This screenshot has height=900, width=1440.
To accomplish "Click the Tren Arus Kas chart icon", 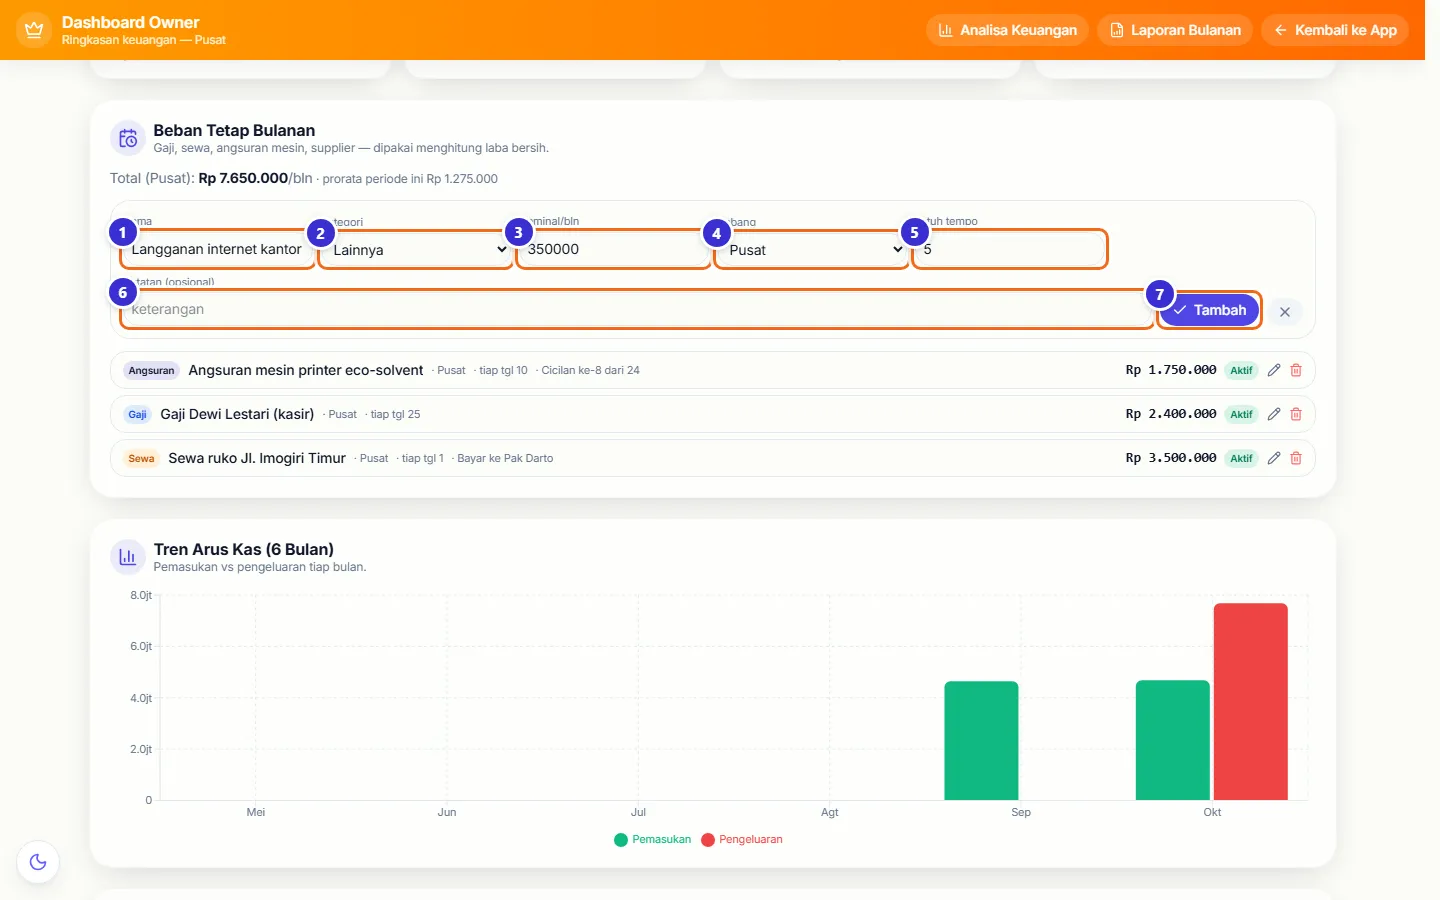I will [128, 557].
